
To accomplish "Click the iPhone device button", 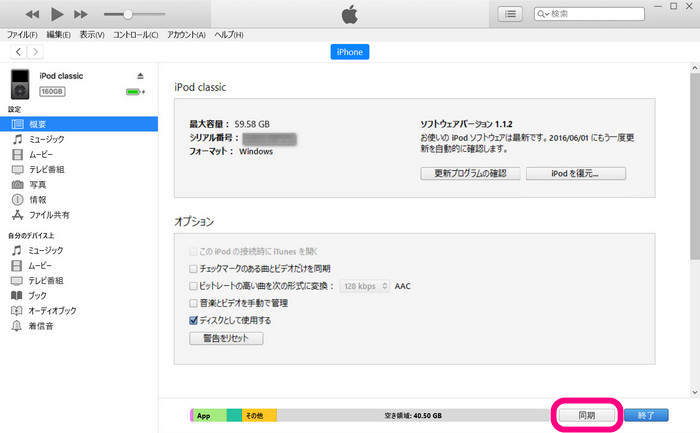I will [x=350, y=52].
